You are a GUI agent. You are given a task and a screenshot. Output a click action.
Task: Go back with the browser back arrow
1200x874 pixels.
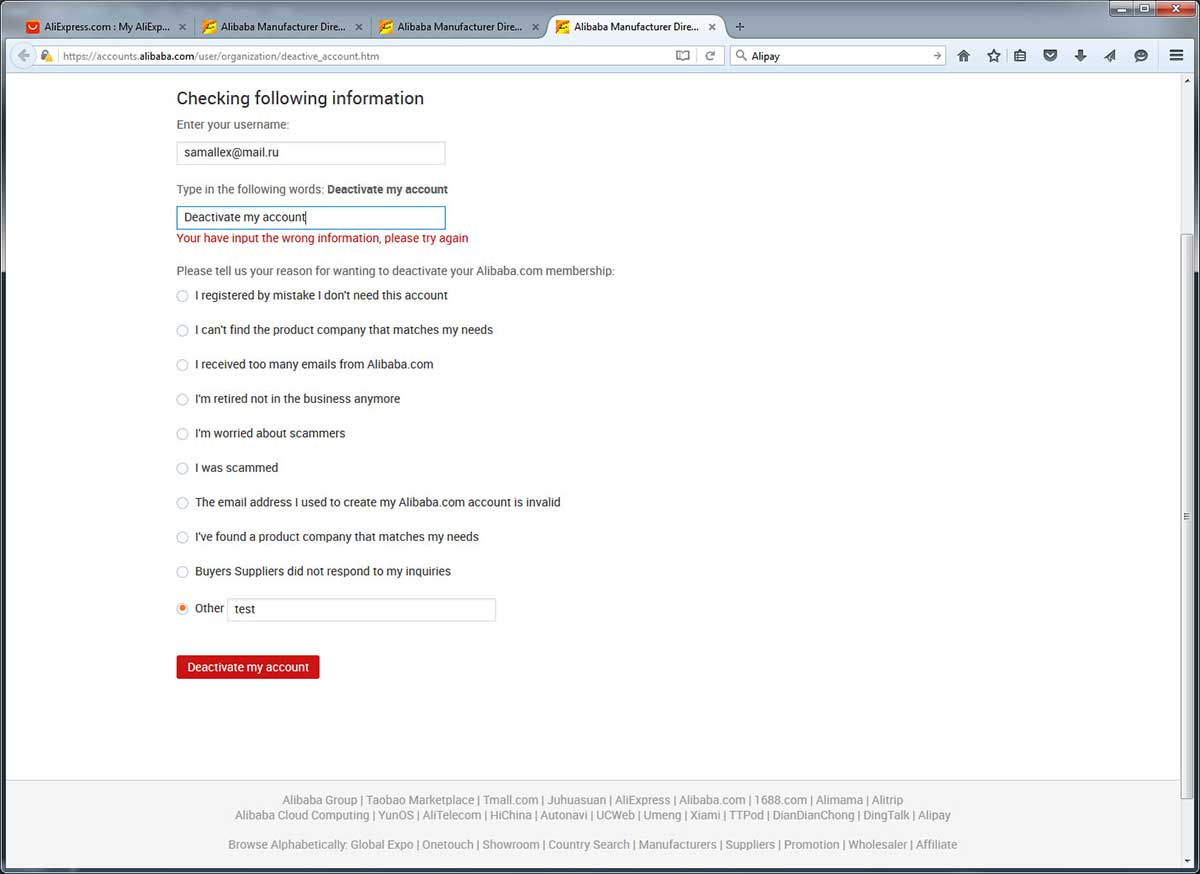(x=23, y=56)
